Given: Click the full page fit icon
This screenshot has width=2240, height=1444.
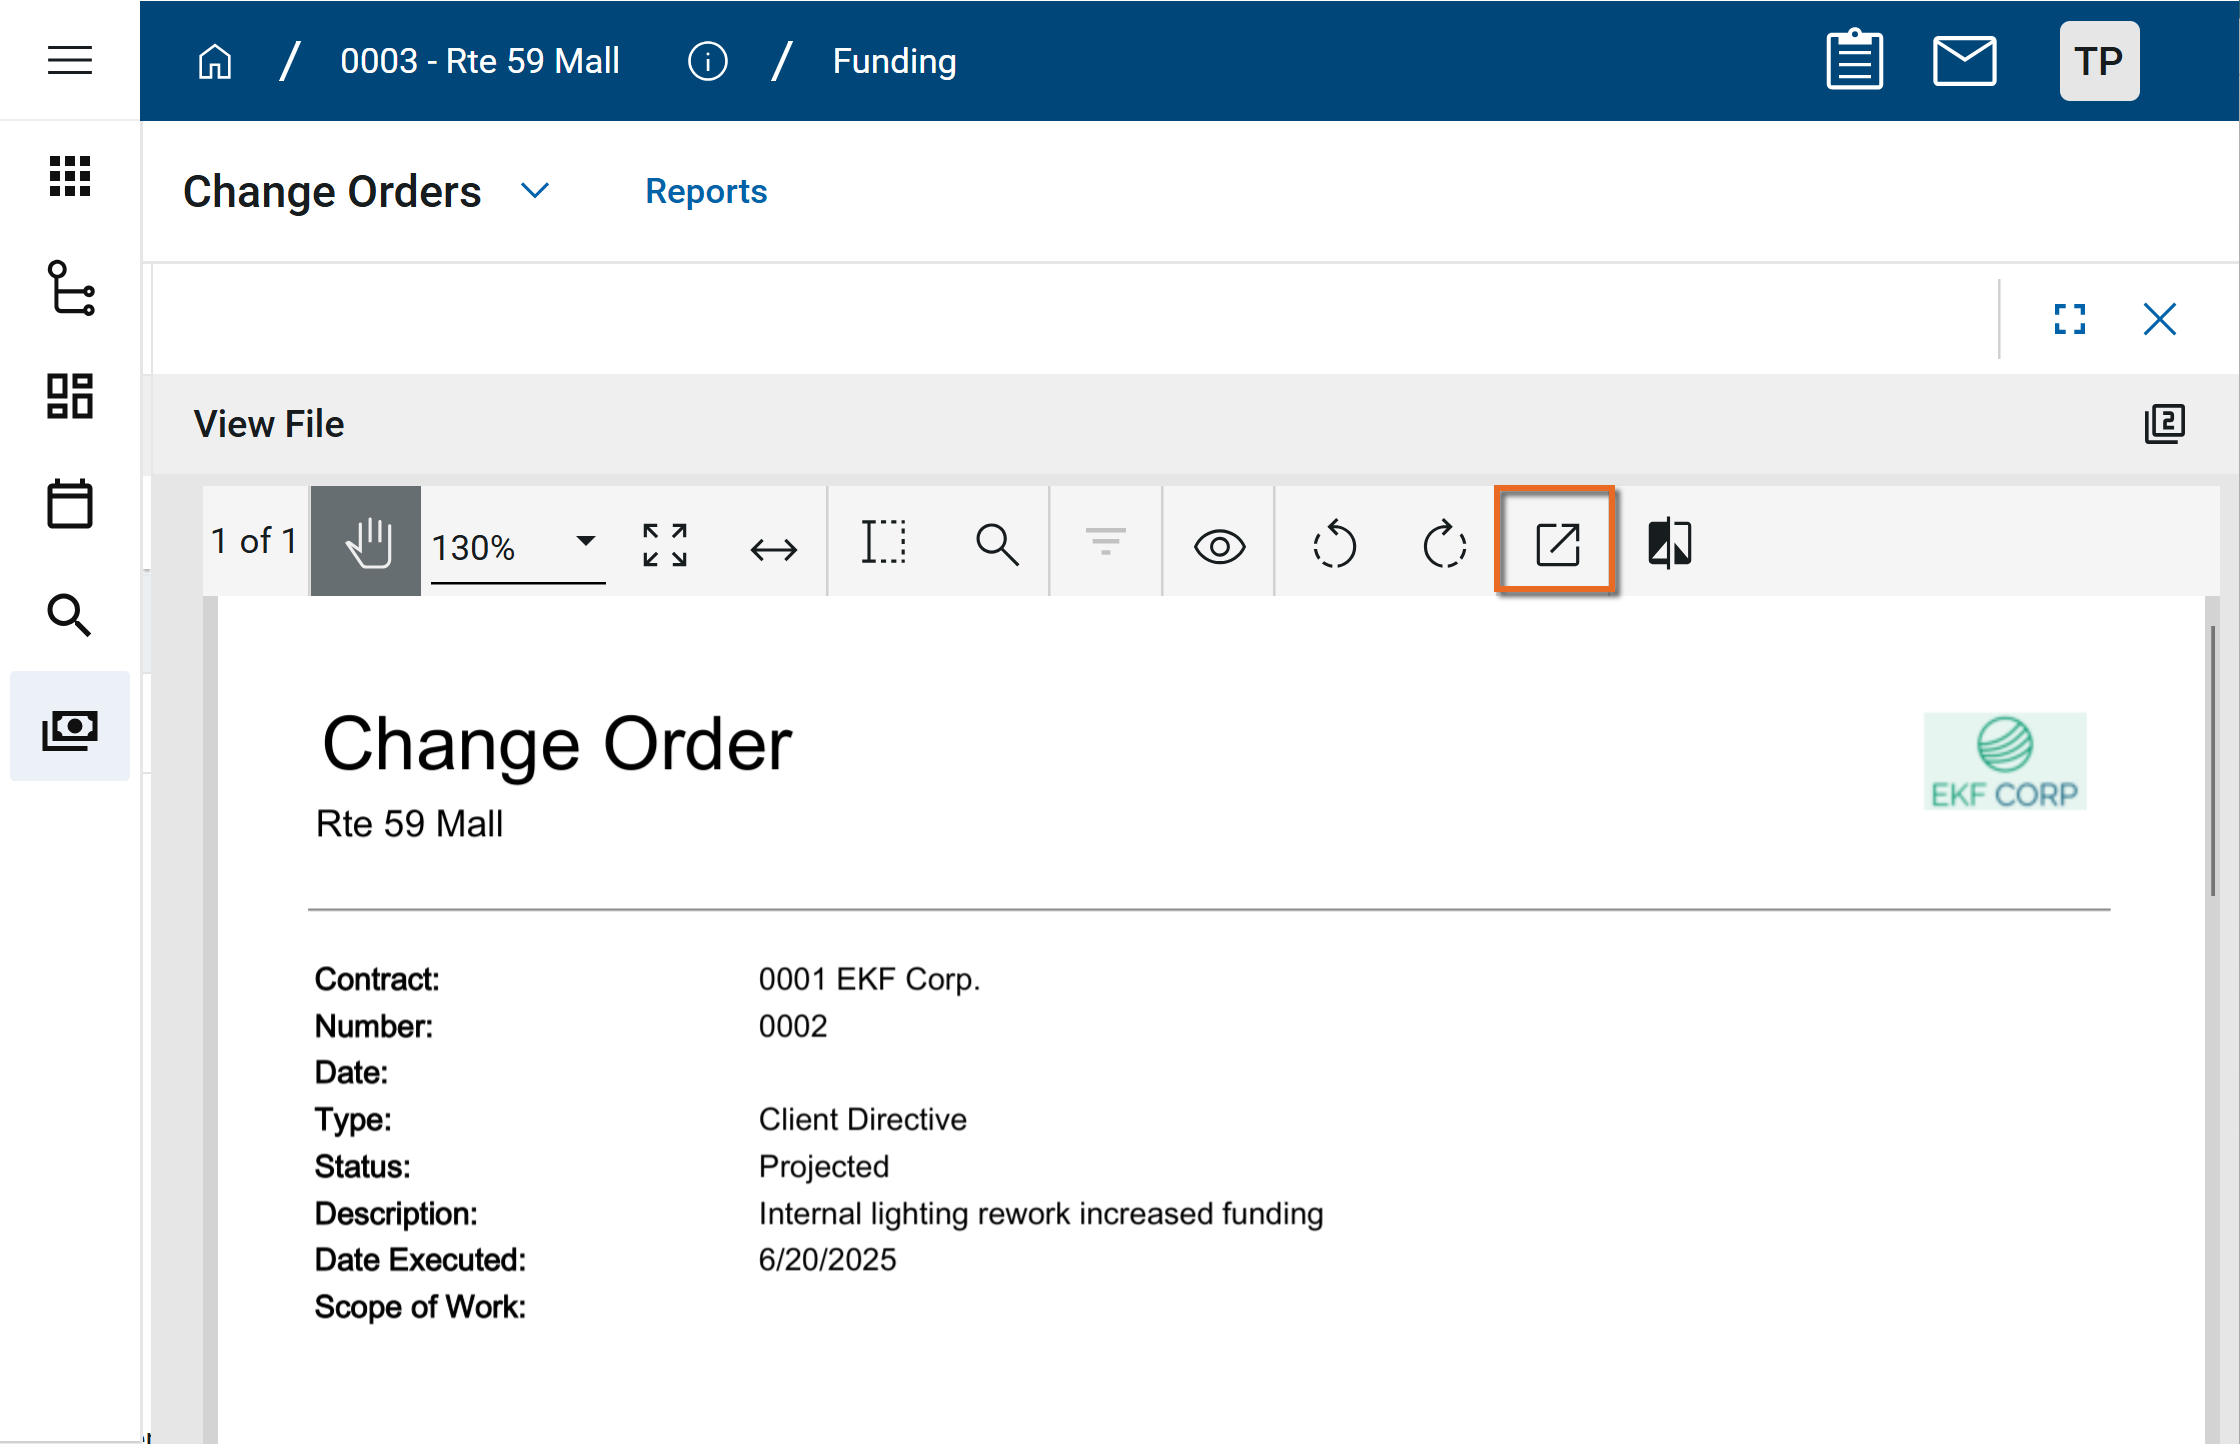Looking at the screenshot, I should click(x=665, y=545).
